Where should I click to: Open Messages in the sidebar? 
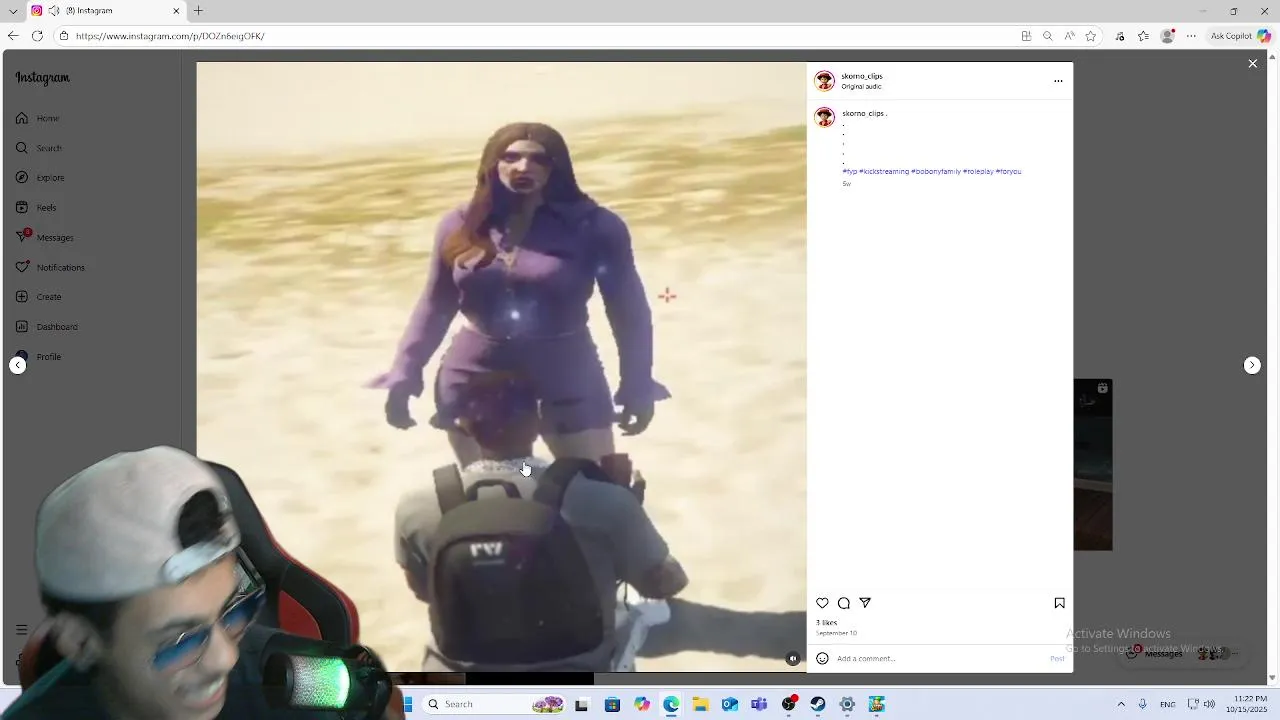pos(45,237)
